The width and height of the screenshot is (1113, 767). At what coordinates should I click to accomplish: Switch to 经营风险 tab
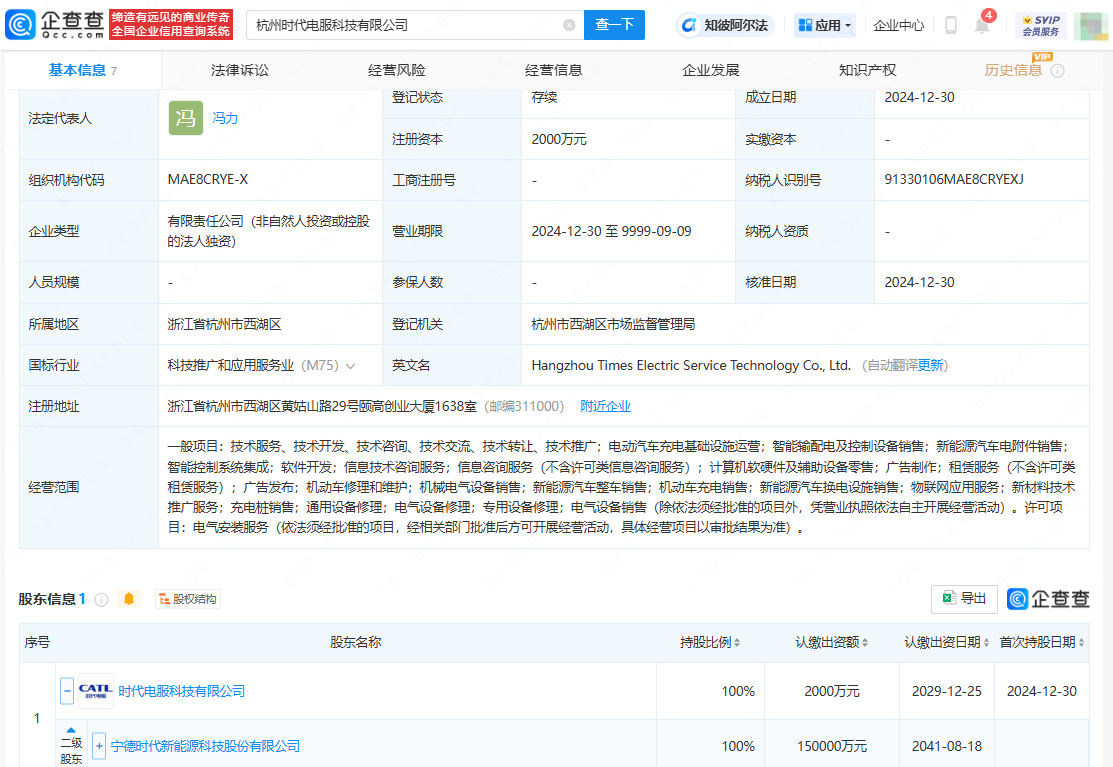397,70
